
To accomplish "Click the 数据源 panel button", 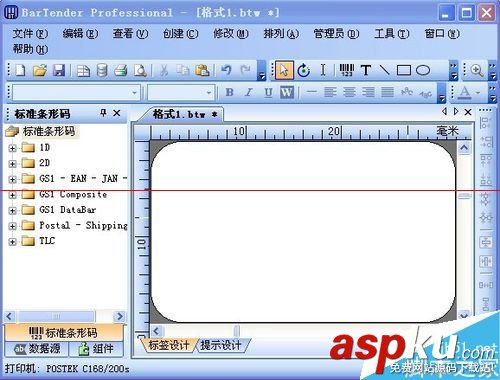I will click(37, 349).
